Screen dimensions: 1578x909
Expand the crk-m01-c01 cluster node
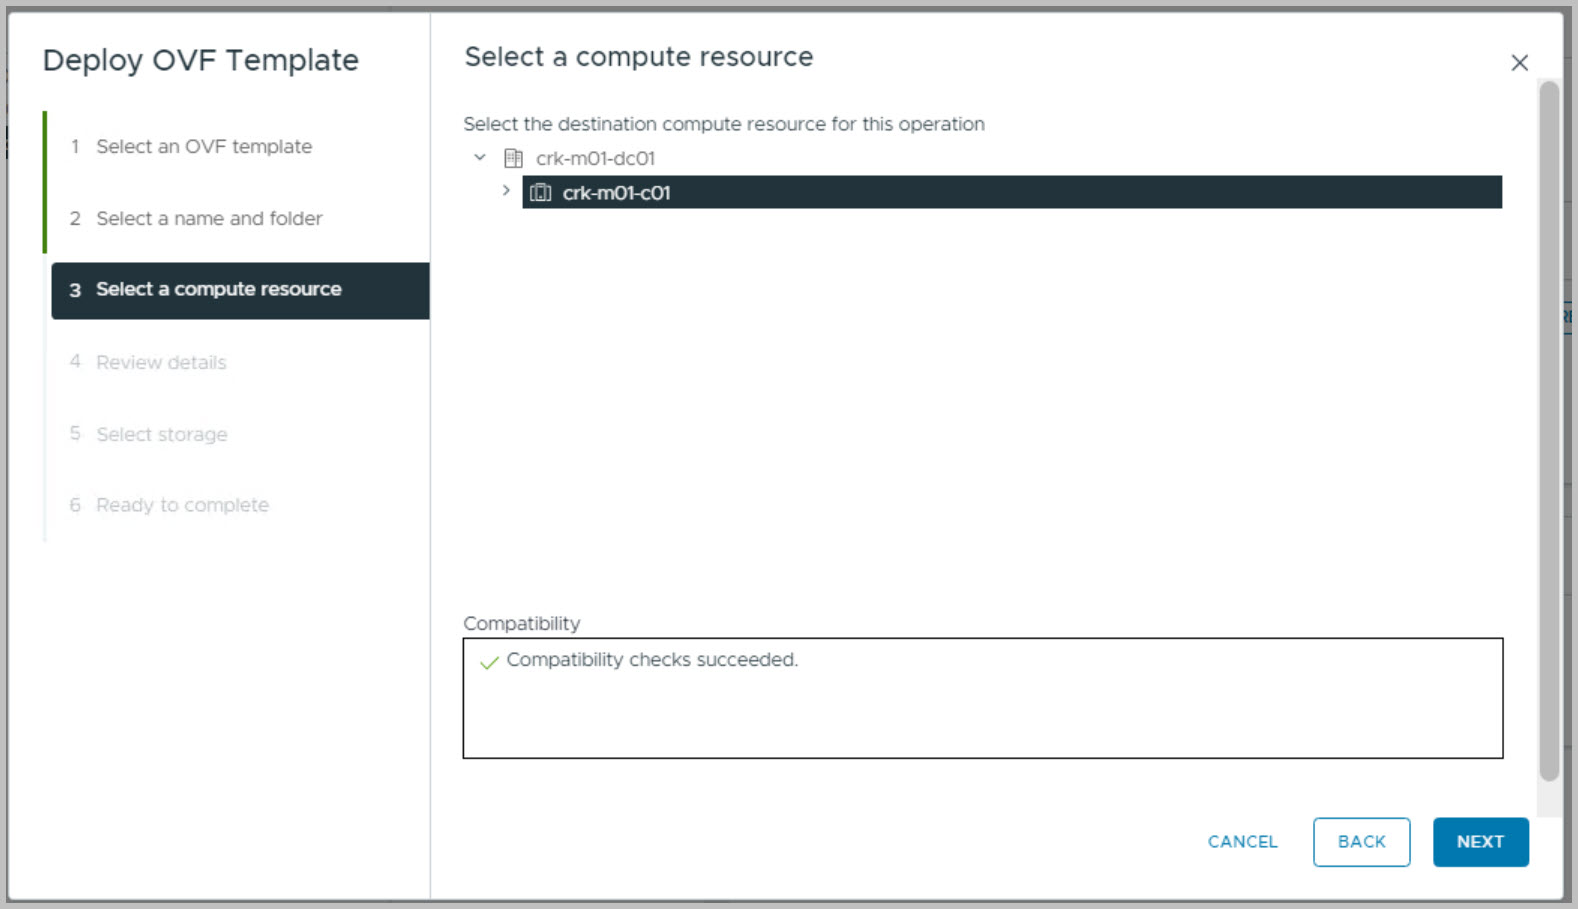tap(506, 191)
